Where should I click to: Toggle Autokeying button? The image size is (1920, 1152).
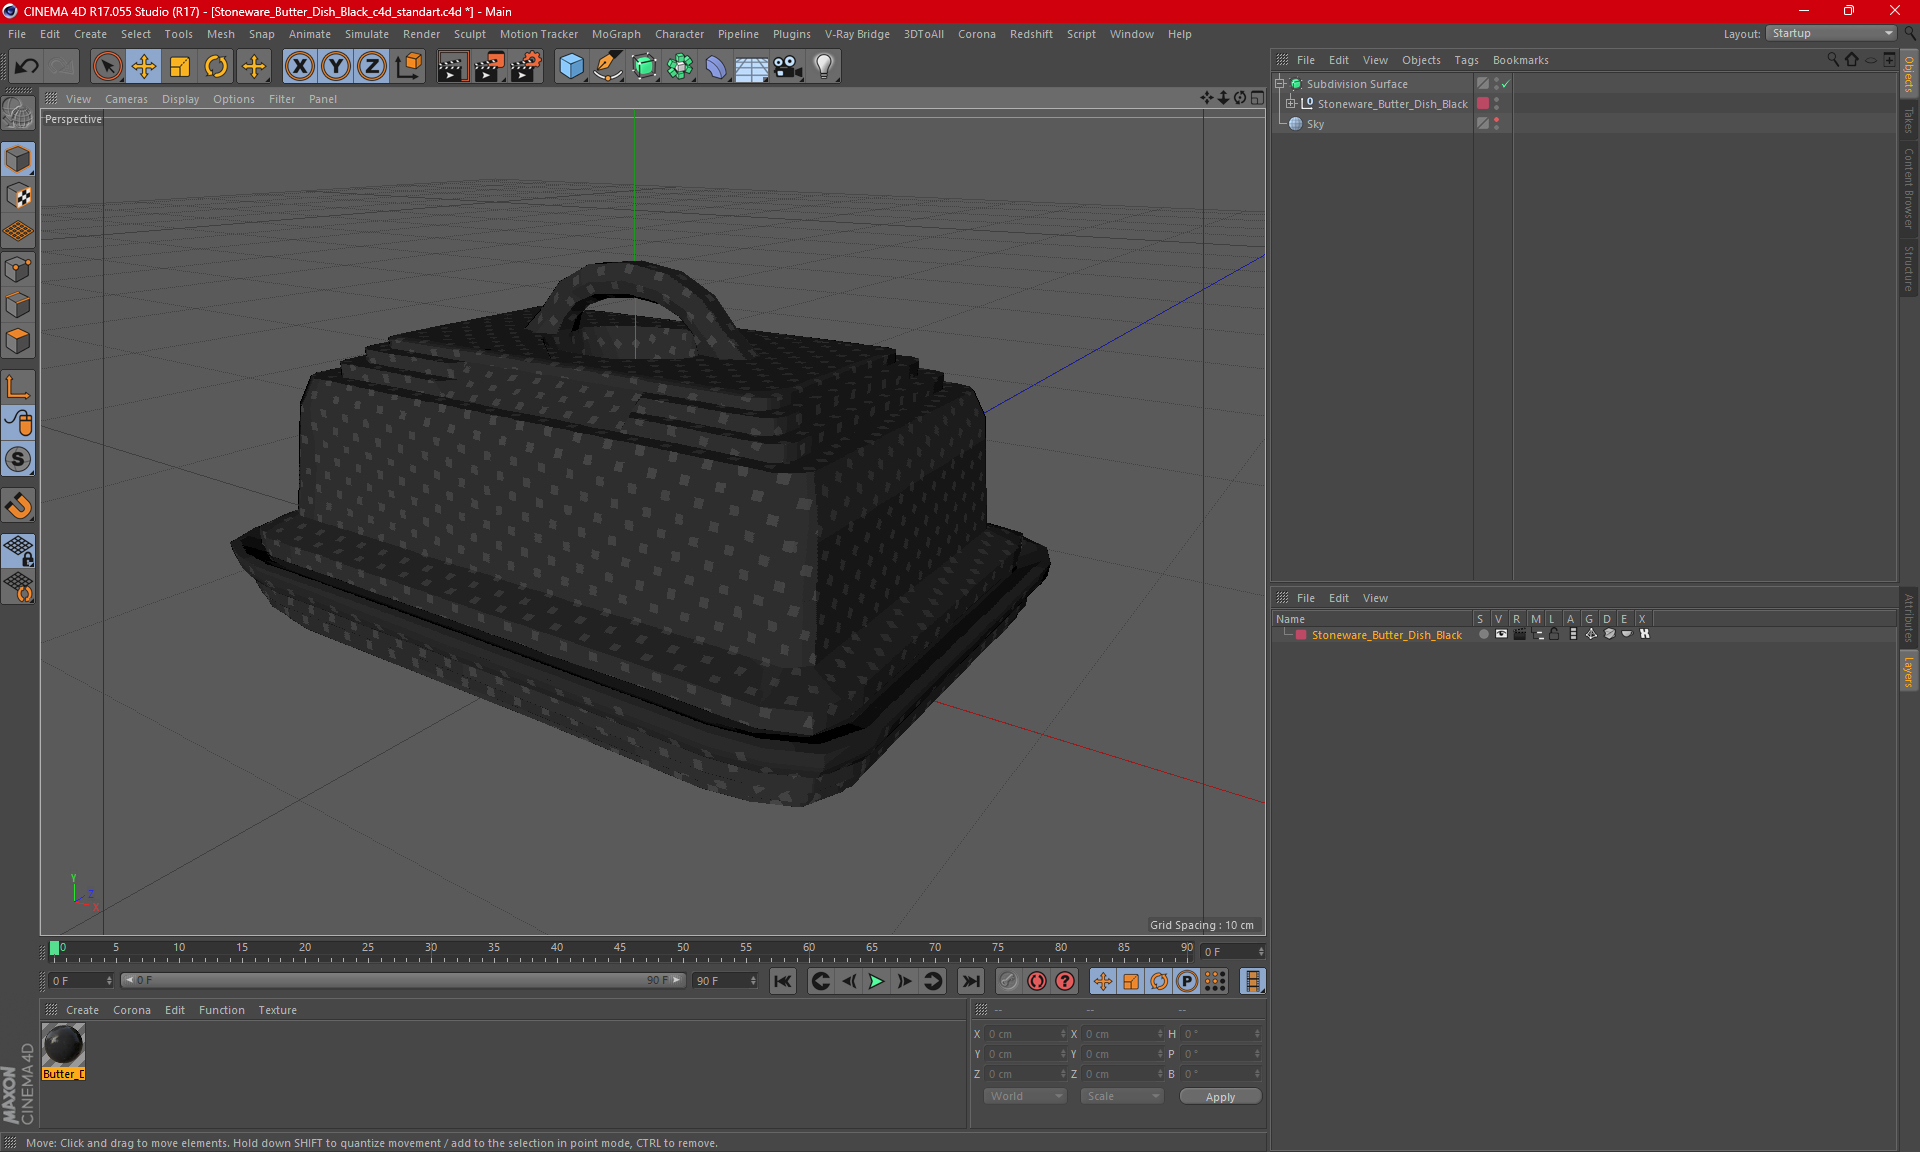pyautogui.click(x=1037, y=981)
